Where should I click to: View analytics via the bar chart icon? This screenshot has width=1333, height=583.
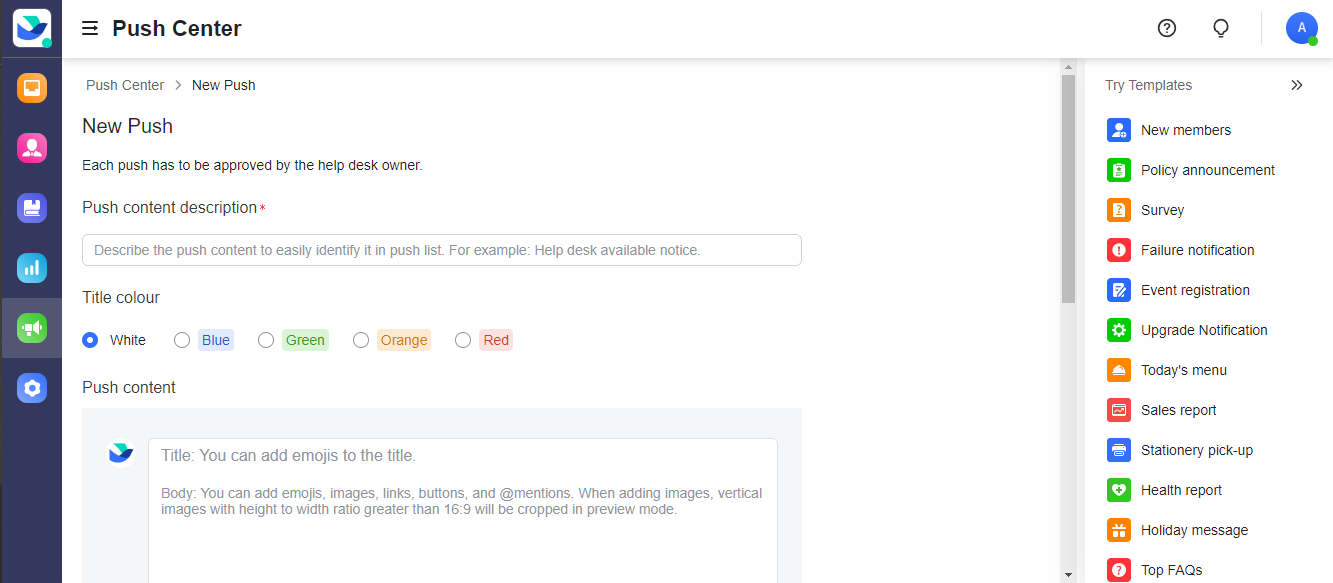pos(31,267)
